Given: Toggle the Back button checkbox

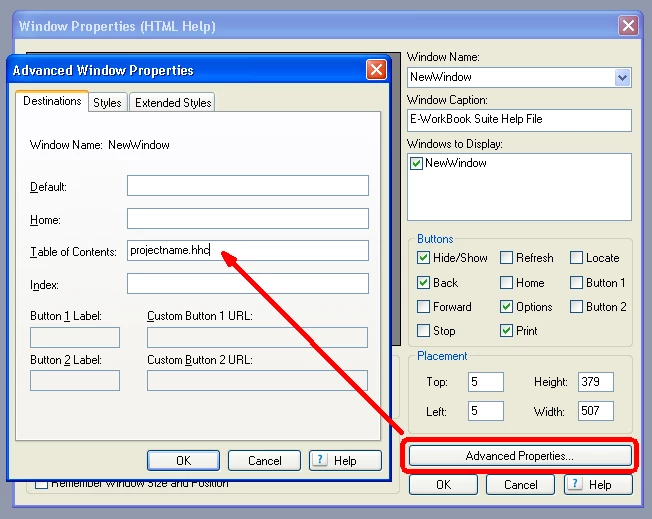Looking at the screenshot, I should 423,283.
